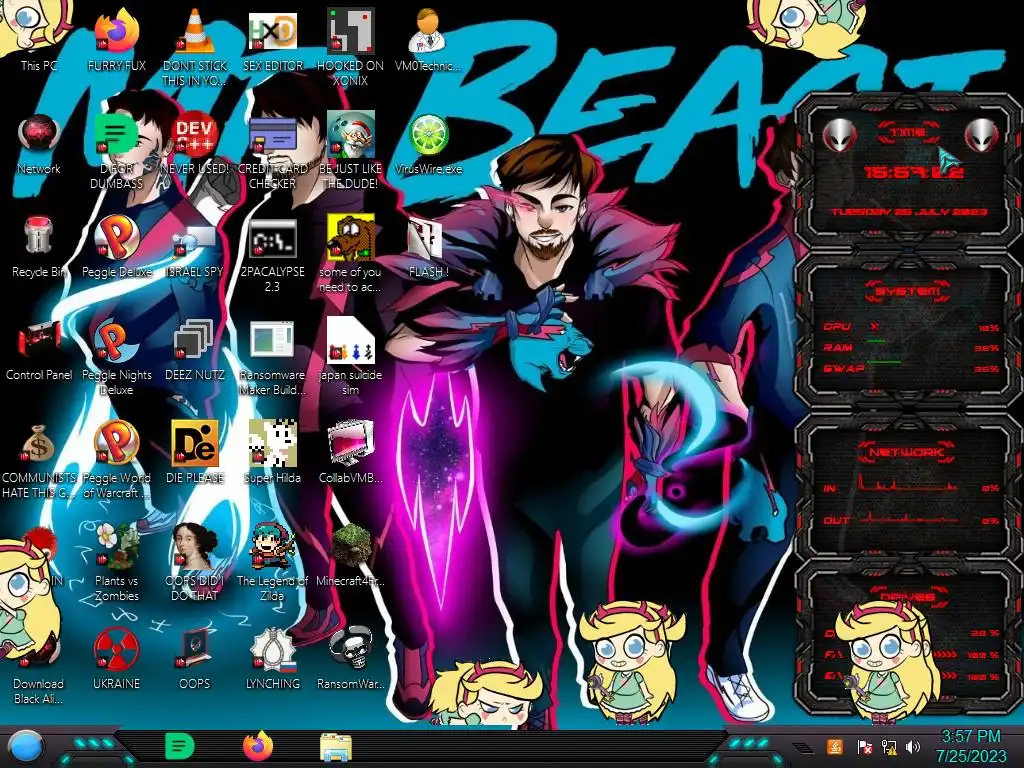The height and width of the screenshot is (768, 1024).
Task: Launch the CREDIT CARD CHECKER shortcut
Action: (272, 152)
